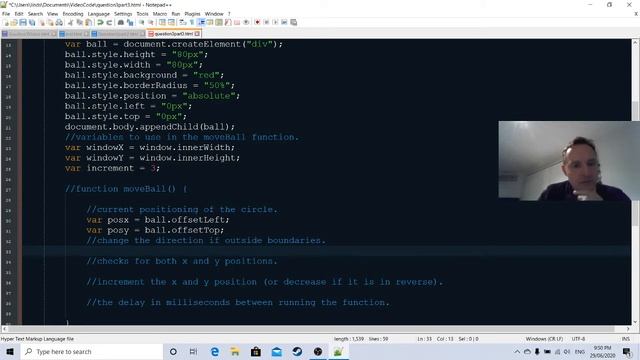Switch to the first document tab

click(x=29, y=34)
